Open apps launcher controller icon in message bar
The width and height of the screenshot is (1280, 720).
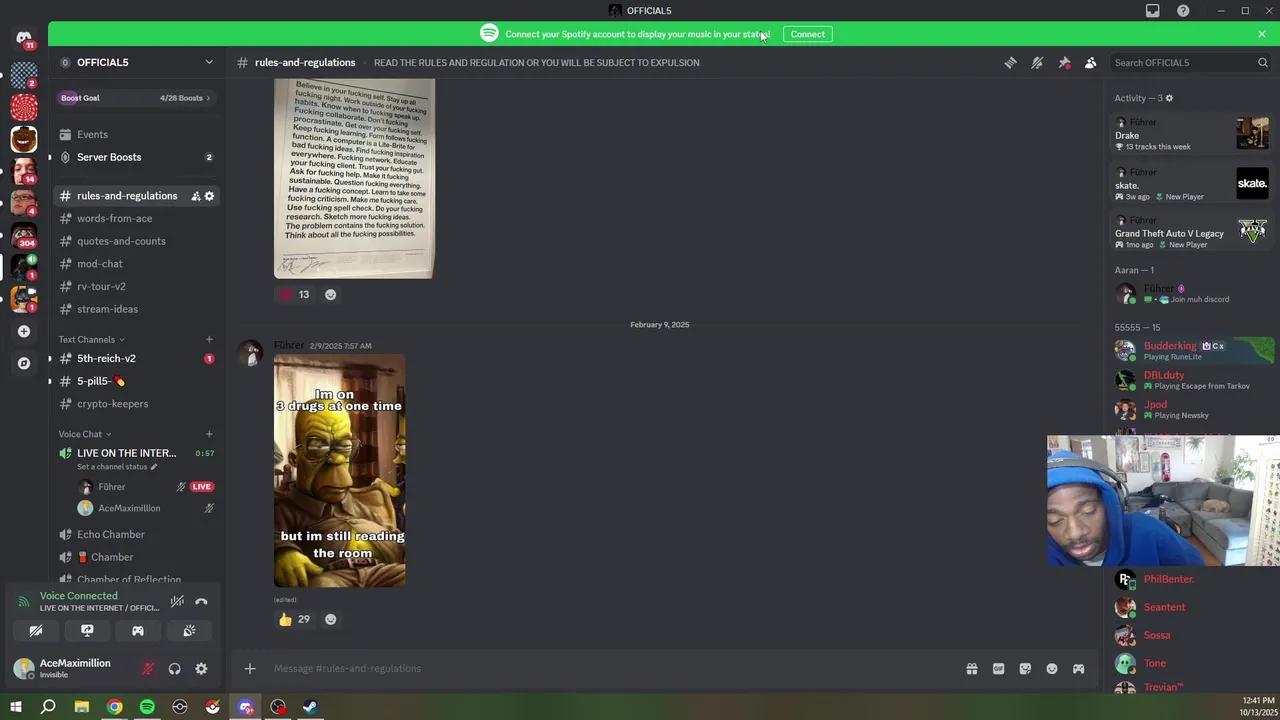[1078, 669]
